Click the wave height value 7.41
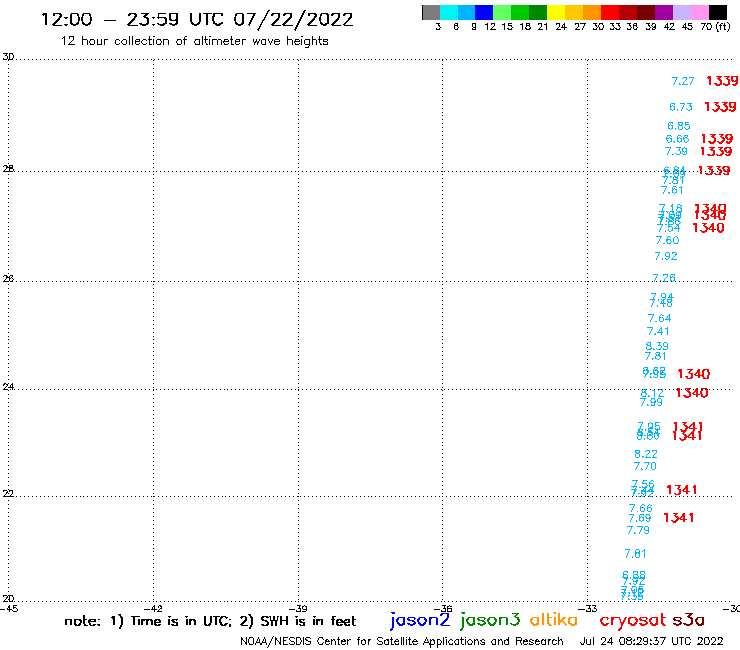Viewport: 740px width, 650px height. coord(658,331)
